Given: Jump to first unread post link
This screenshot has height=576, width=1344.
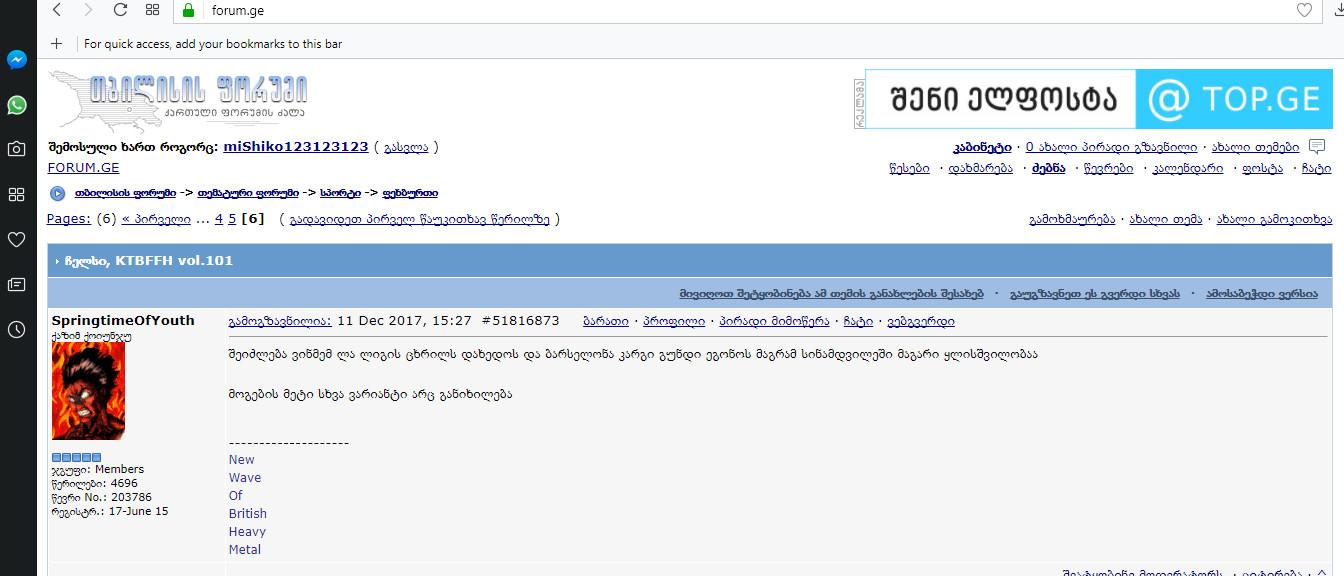Looking at the screenshot, I should pos(420,219).
